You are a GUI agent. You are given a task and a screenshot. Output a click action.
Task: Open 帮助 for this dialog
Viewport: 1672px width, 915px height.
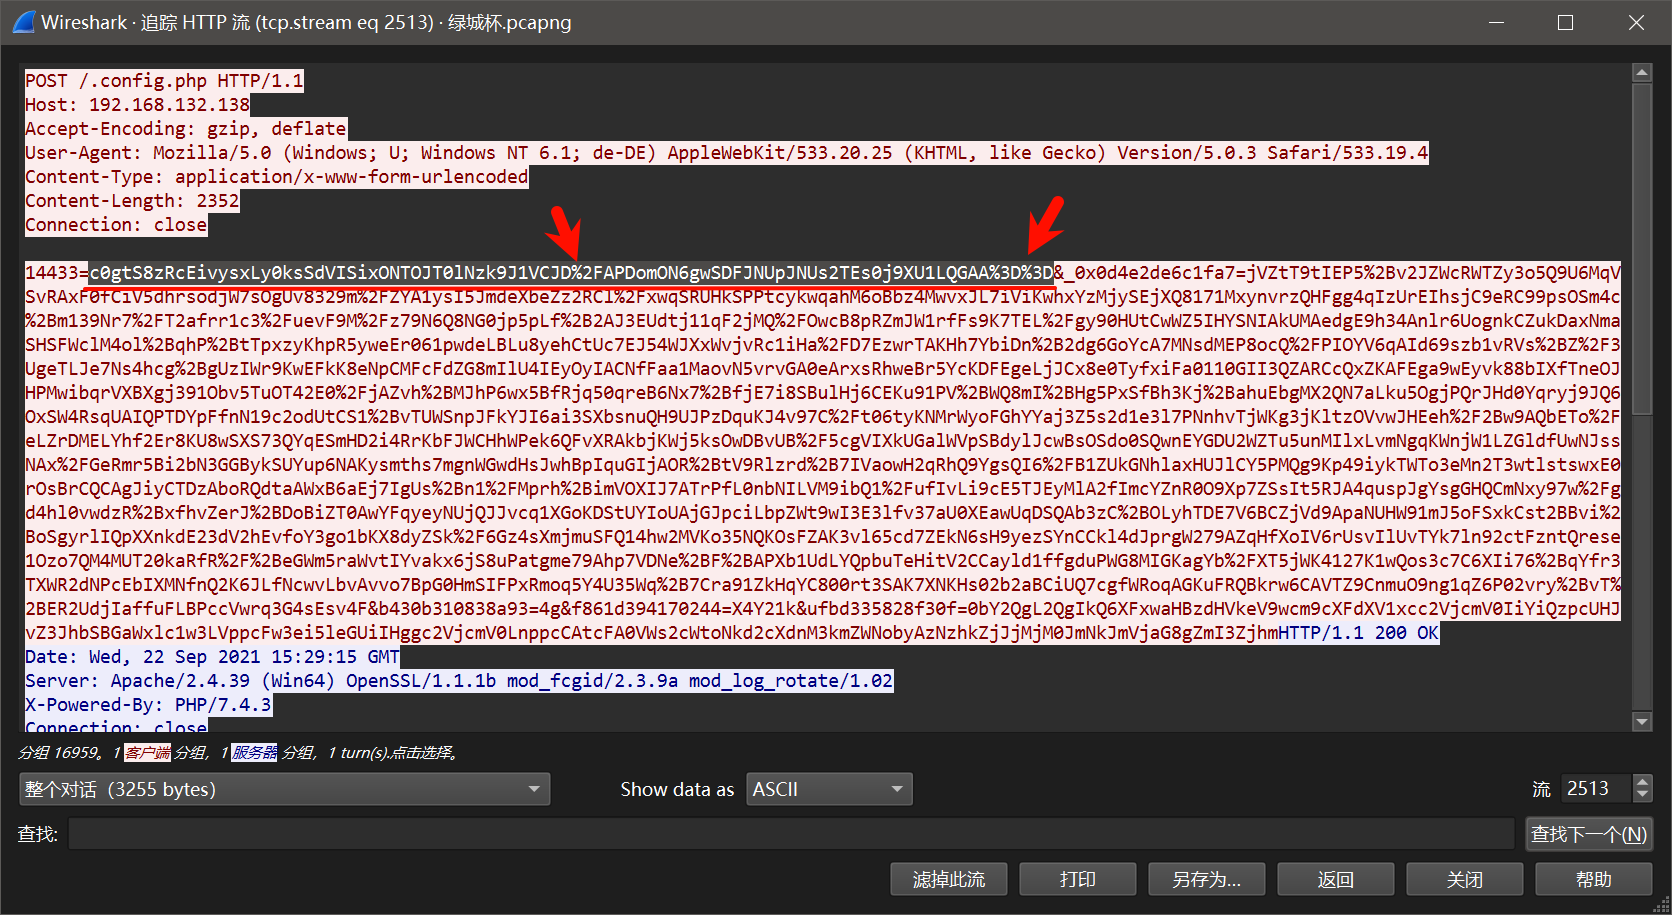pyautogui.click(x=1593, y=879)
